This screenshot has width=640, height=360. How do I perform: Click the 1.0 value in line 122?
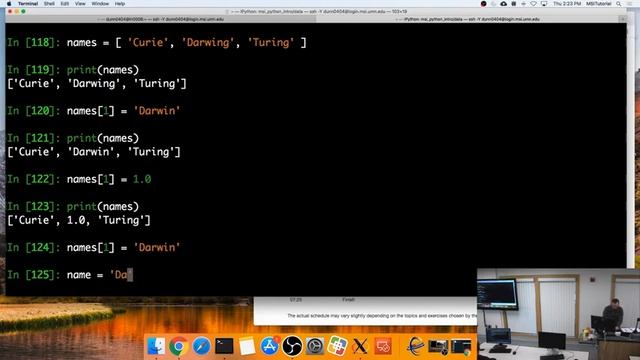click(x=142, y=179)
